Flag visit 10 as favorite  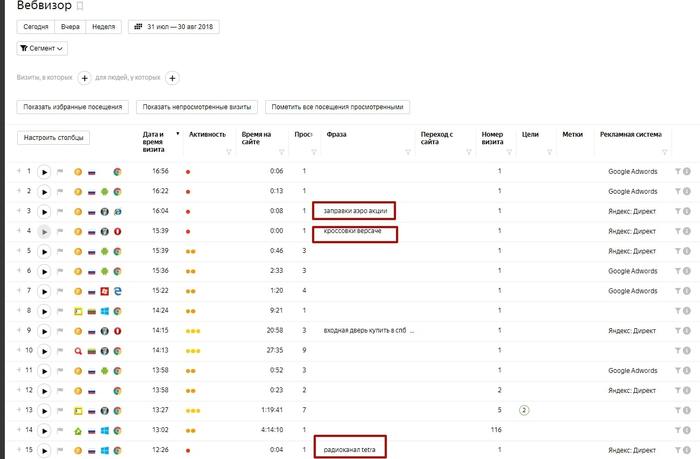click(60, 351)
